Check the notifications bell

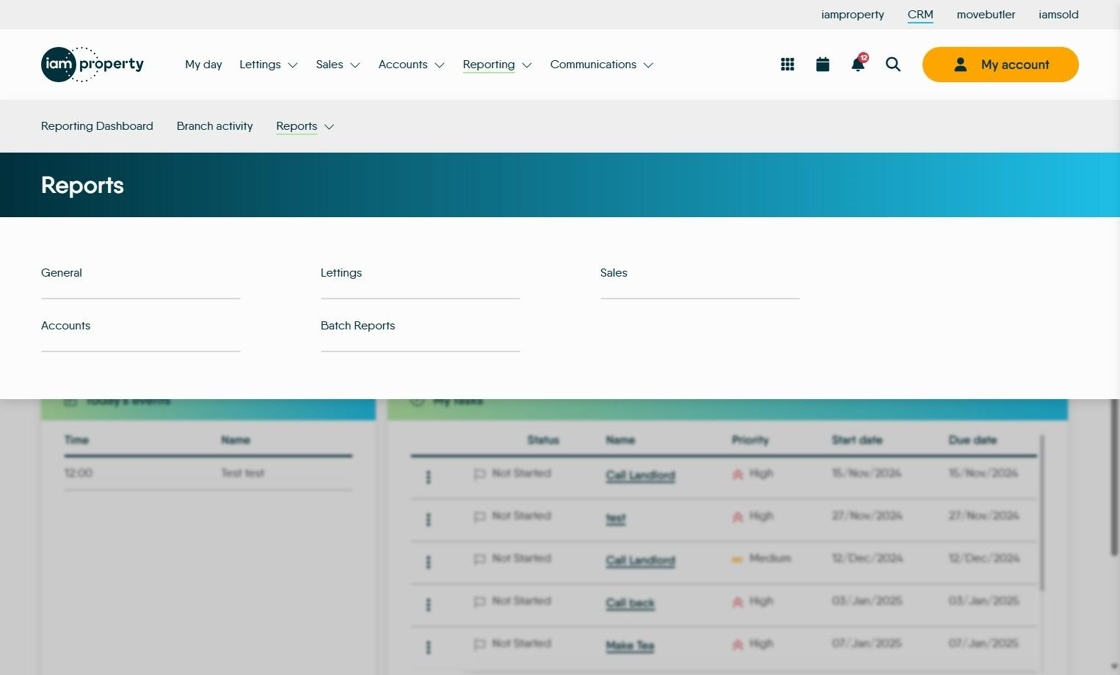coord(859,64)
